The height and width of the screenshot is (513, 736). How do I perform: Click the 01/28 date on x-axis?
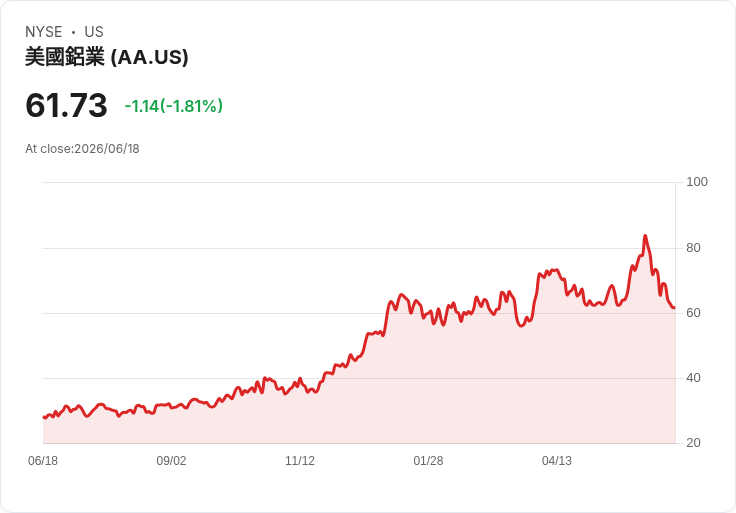point(428,461)
